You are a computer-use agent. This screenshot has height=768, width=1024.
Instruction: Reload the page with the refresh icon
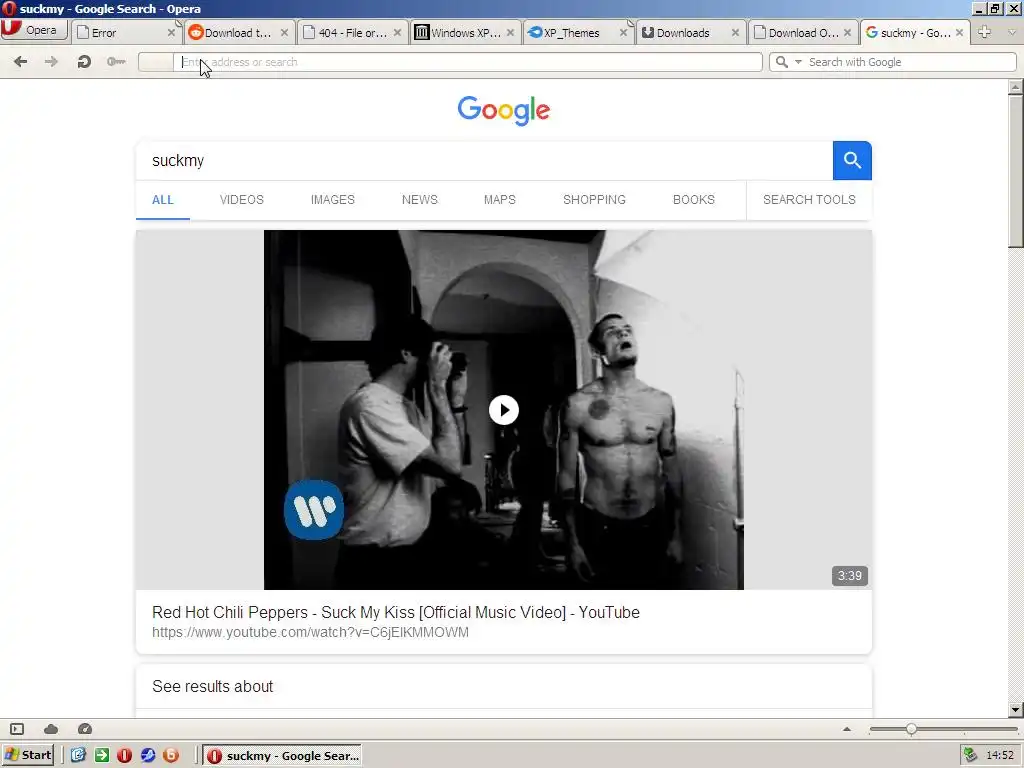84,61
